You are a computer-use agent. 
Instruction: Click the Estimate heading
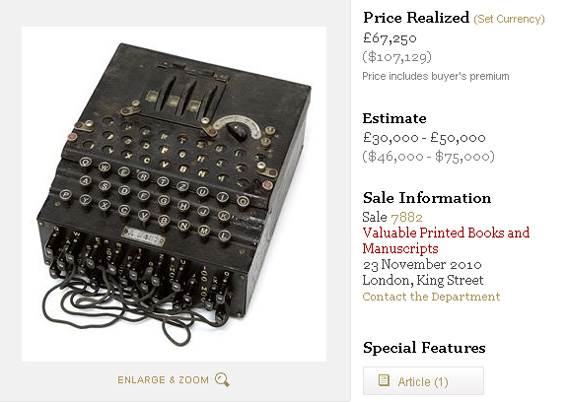click(x=394, y=118)
